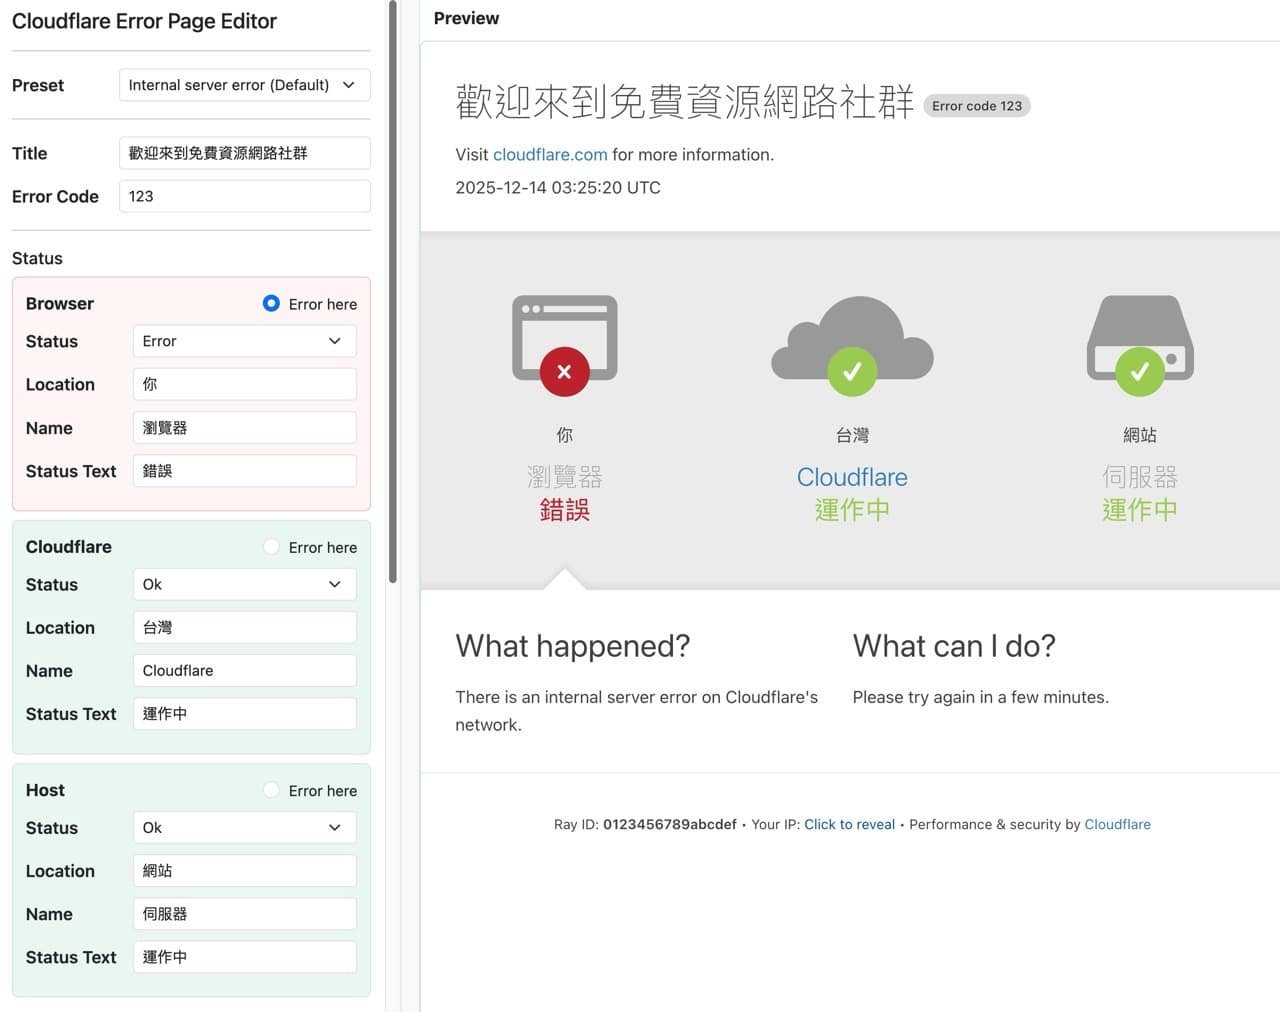Screen dimensions: 1280x1012
Task: Click the Error Code input showing 123
Action: click(244, 196)
